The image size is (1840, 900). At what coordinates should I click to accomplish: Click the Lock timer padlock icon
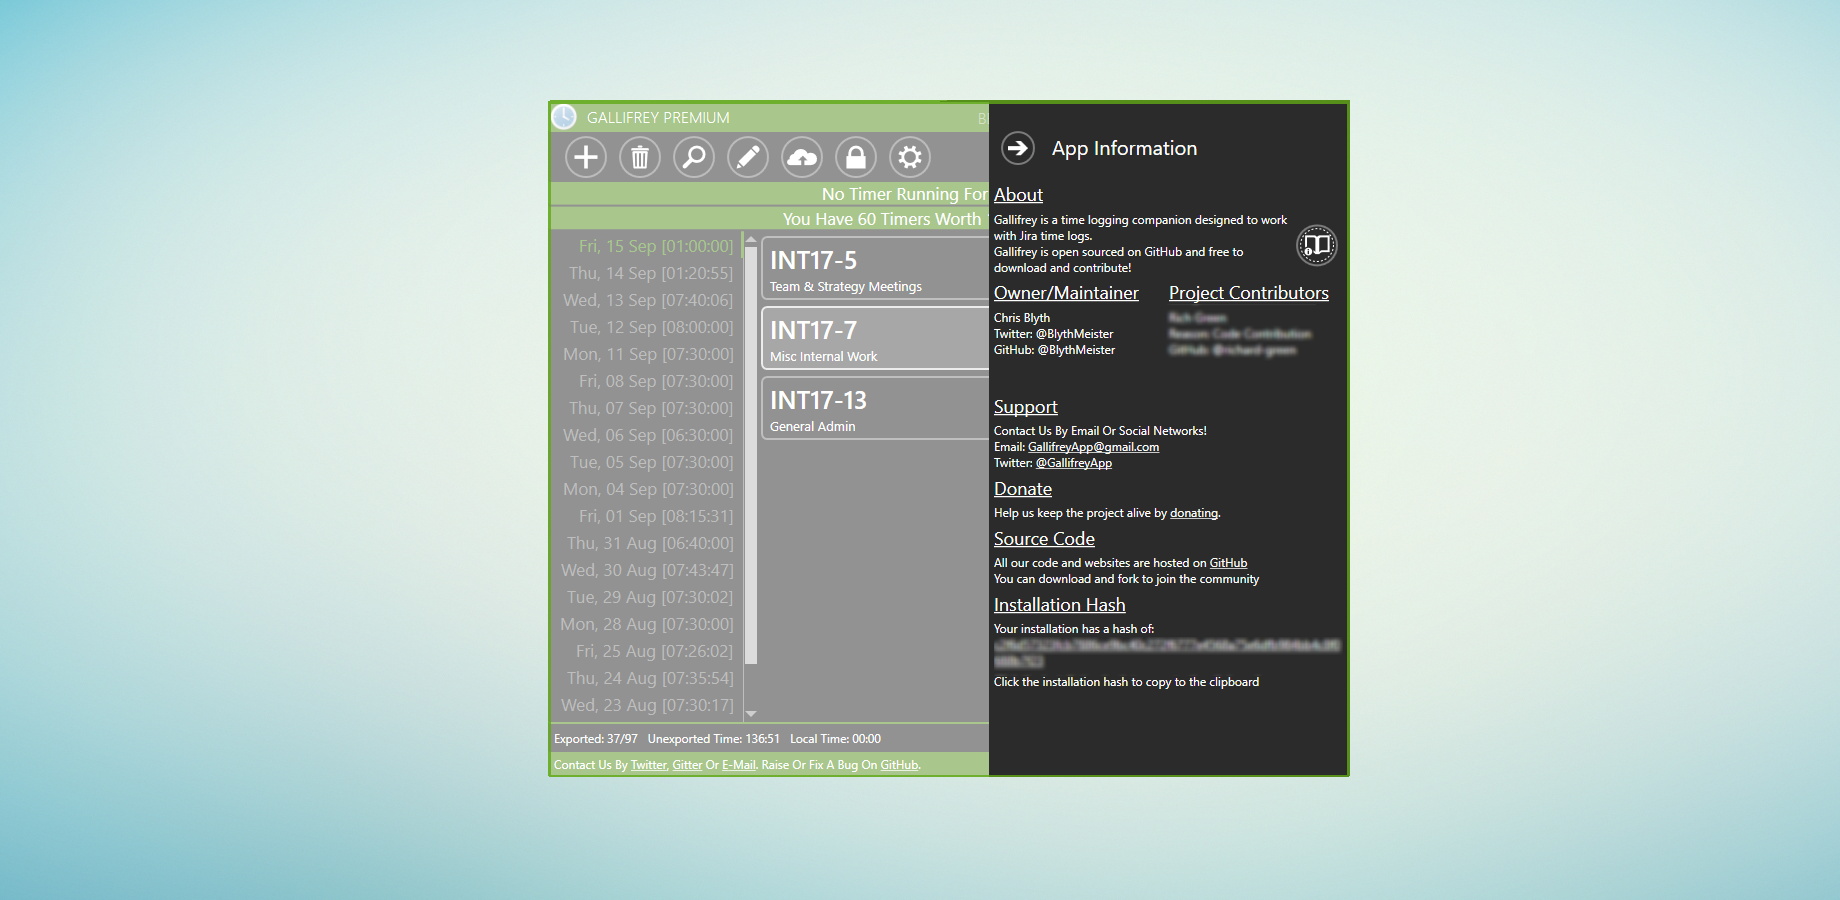[856, 157]
